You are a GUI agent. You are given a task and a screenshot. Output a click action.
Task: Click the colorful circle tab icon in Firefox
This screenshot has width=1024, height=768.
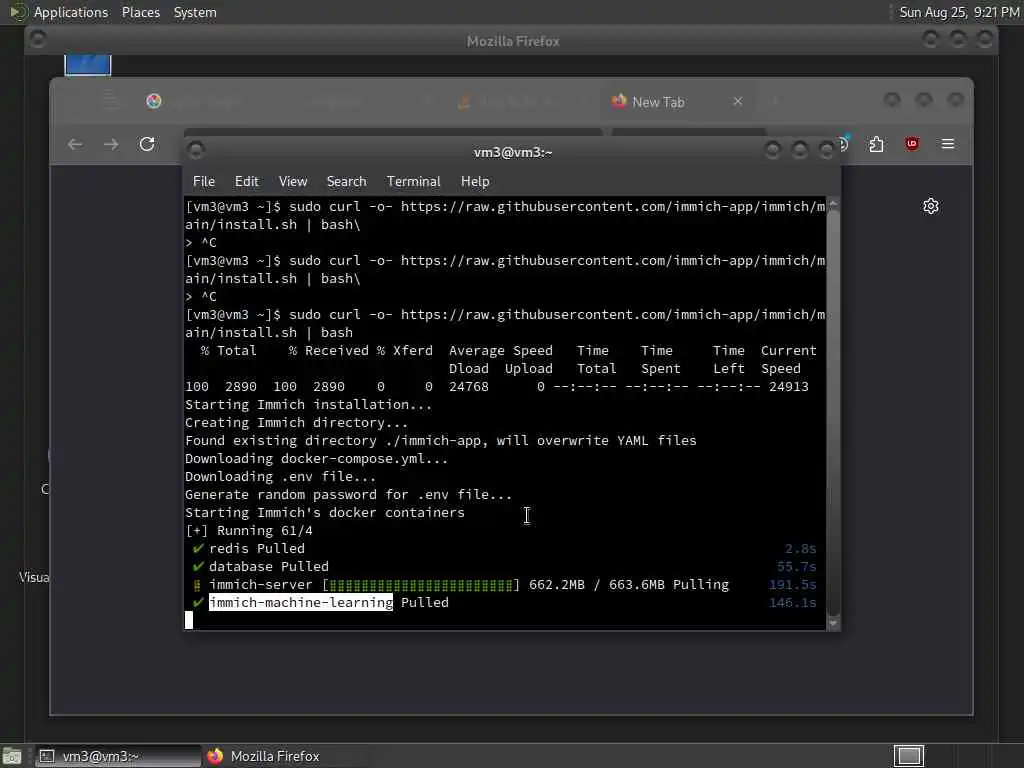153,101
